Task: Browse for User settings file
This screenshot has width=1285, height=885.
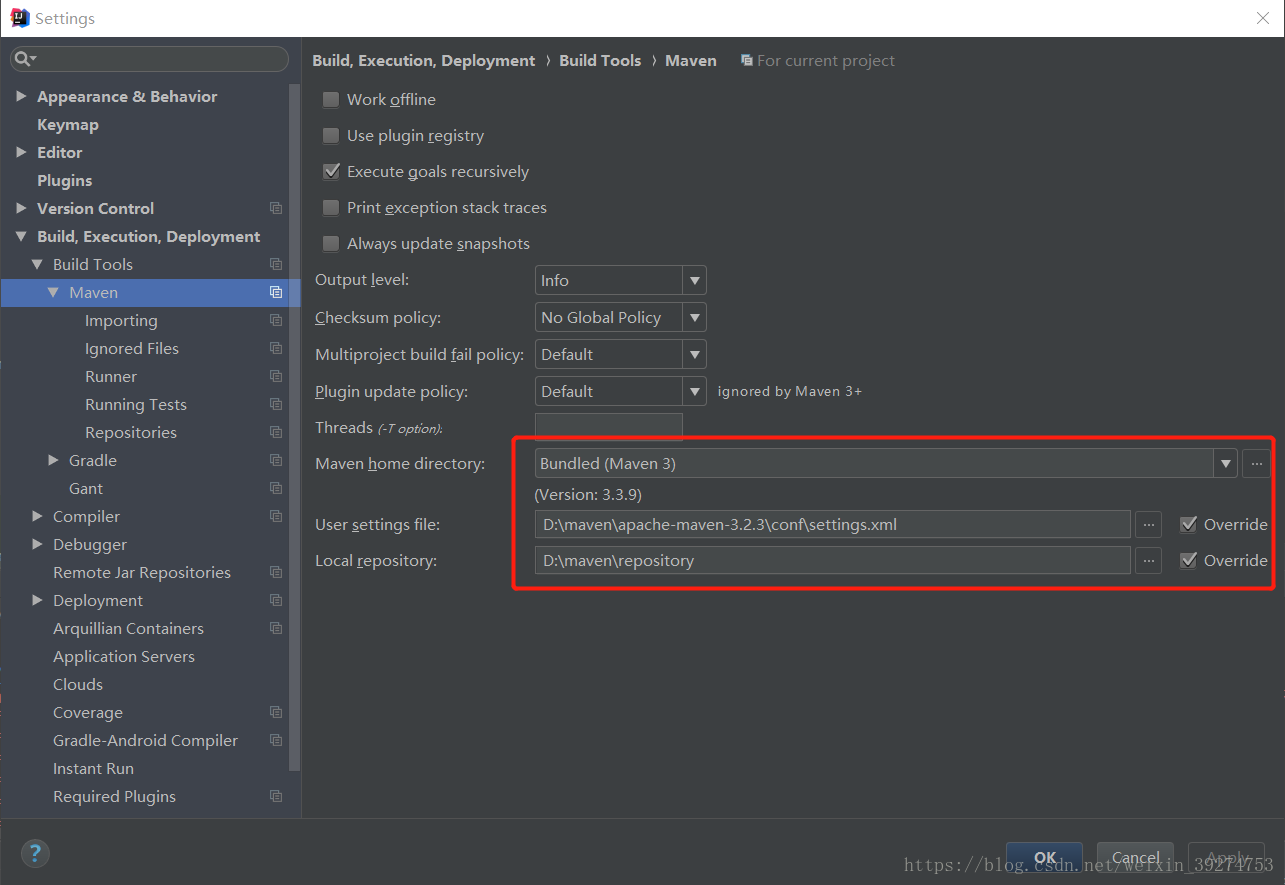Action: tap(1149, 524)
